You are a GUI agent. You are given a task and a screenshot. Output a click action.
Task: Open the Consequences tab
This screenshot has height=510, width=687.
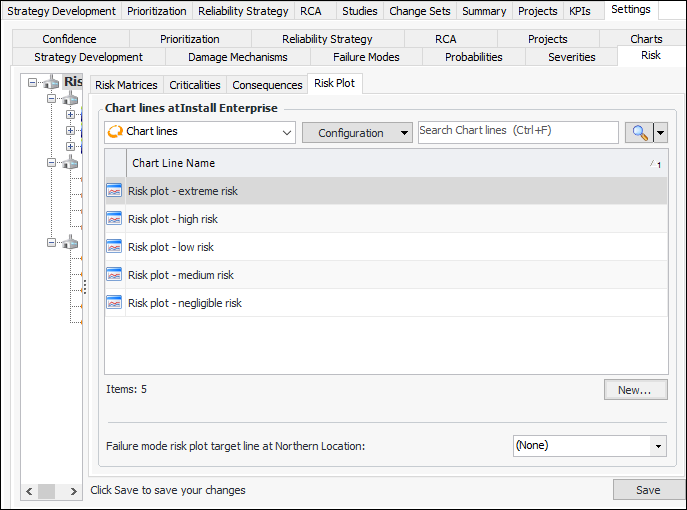(x=267, y=85)
